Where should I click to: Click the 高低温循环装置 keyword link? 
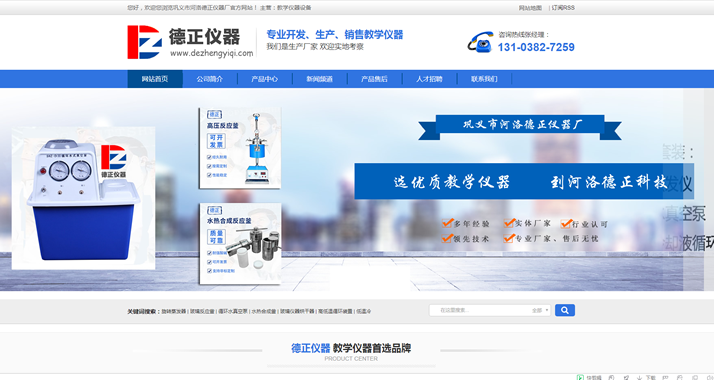coord(335,311)
